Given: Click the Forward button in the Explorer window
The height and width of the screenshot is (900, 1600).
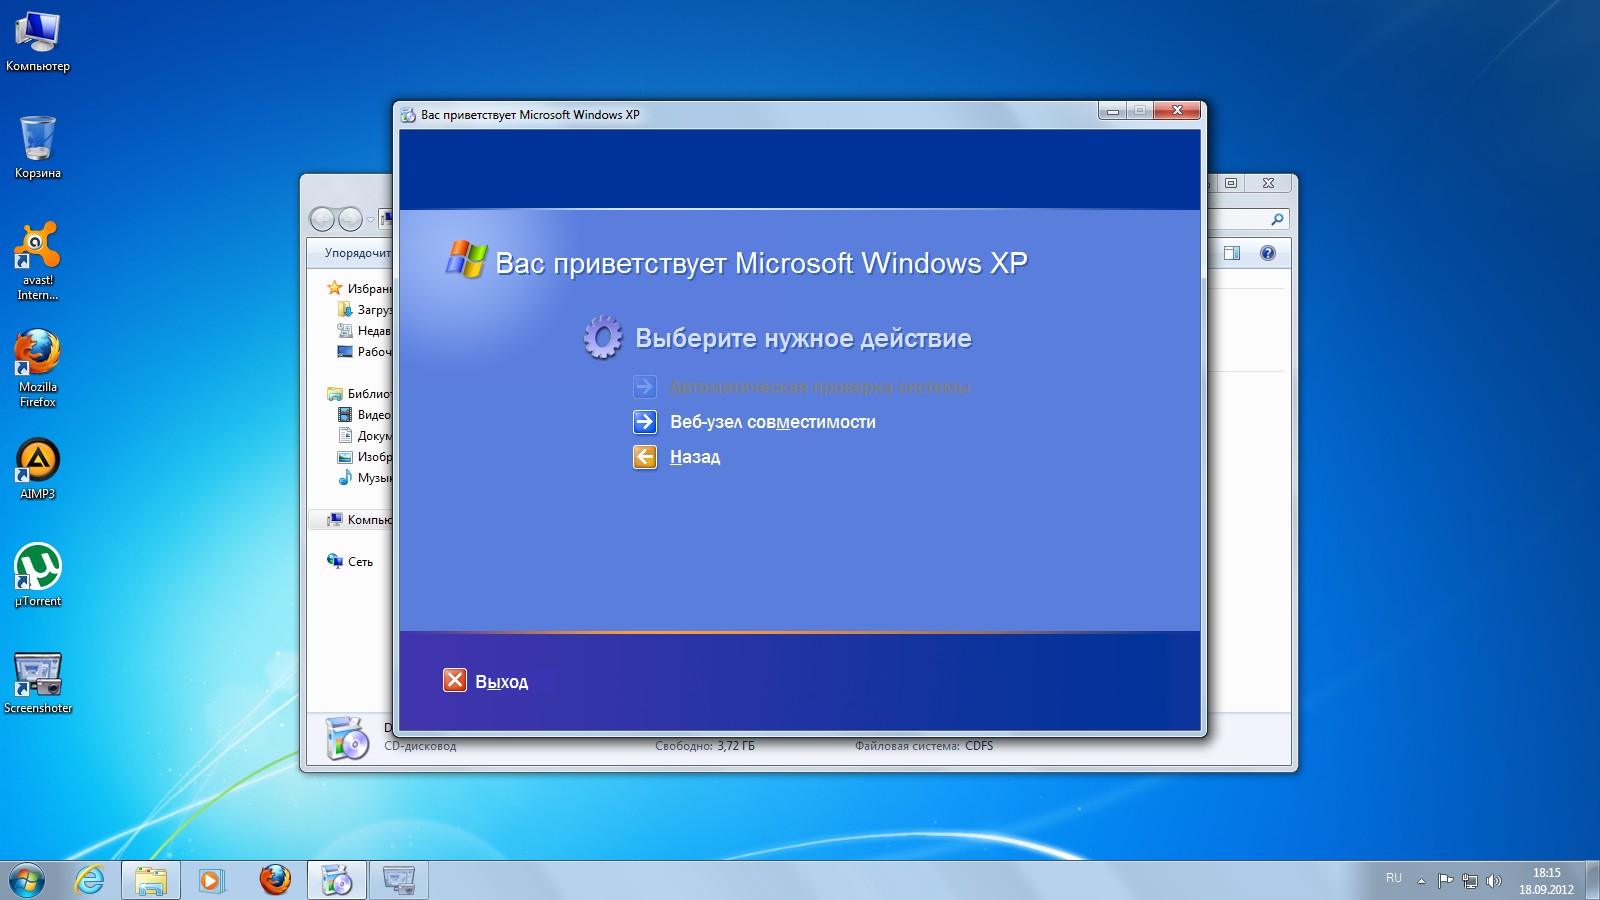Looking at the screenshot, I should pos(350,219).
